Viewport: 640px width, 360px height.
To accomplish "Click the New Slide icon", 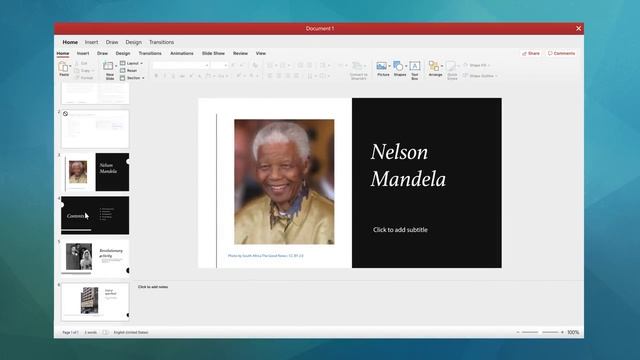I will click(x=108, y=66).
